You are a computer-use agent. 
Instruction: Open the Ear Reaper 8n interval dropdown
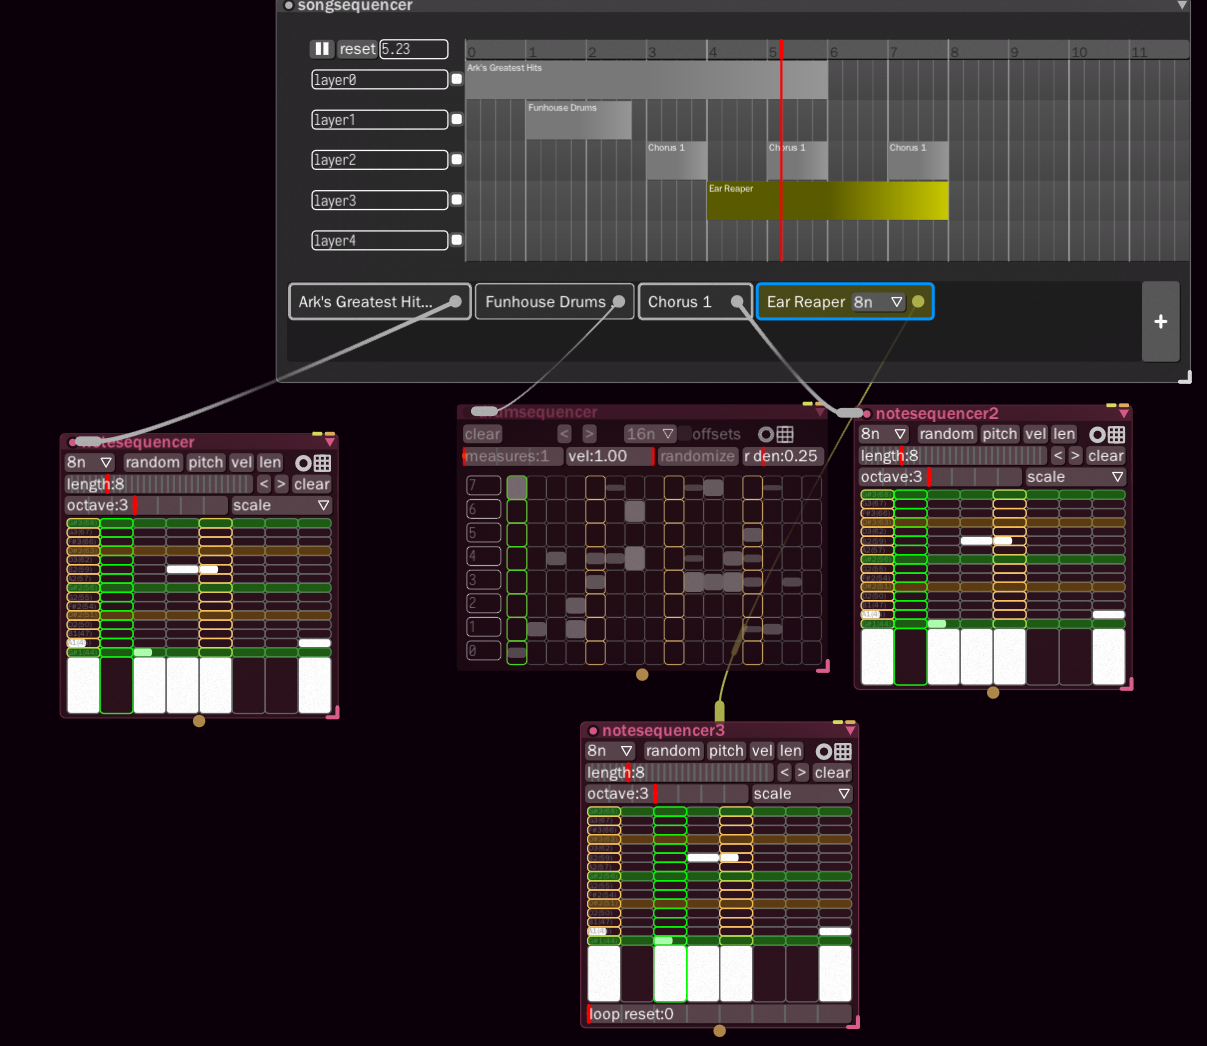tap(878, 302)
